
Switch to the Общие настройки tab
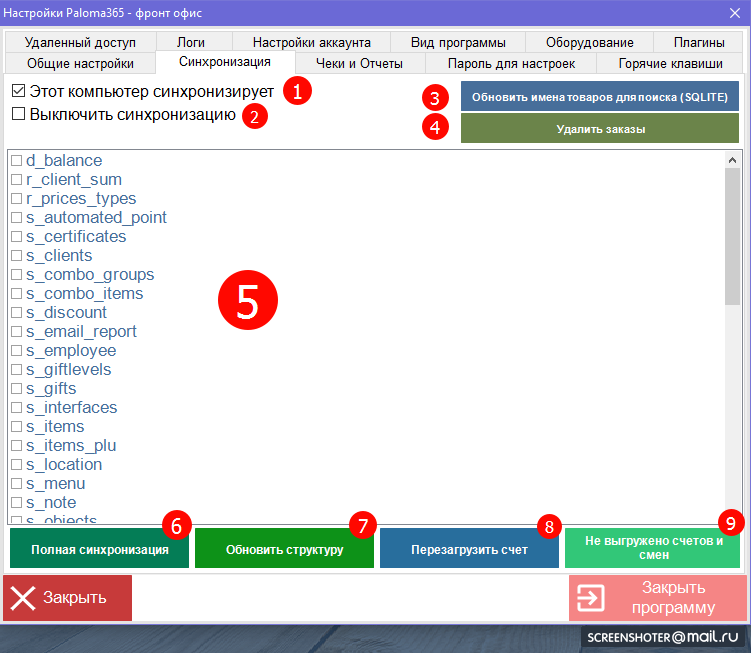point(80,63)
